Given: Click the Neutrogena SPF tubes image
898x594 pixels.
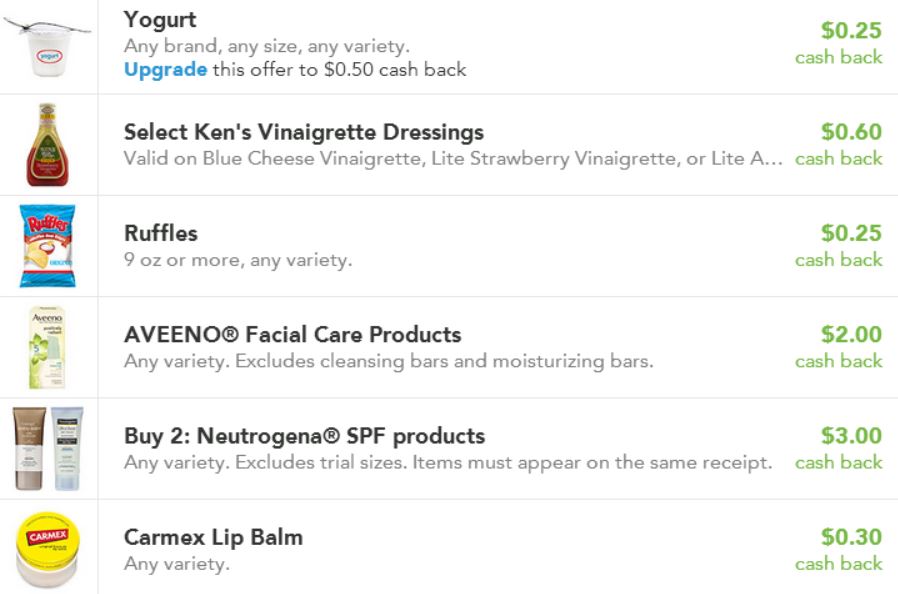Looking at the screenshot, I should tap(47, 449).
